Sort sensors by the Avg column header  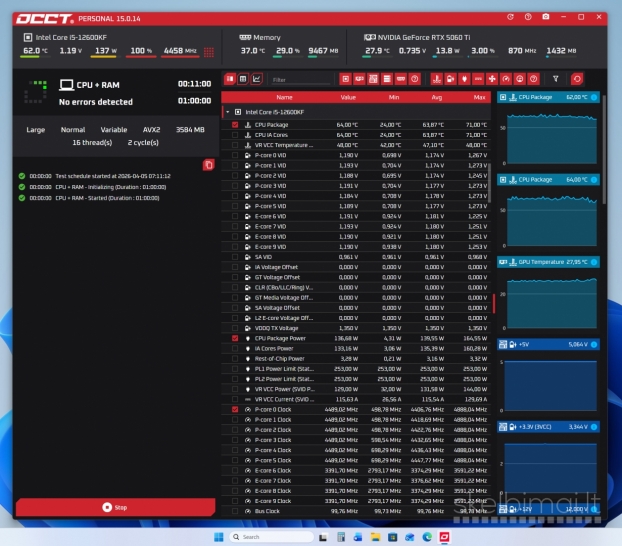(436, 97)
